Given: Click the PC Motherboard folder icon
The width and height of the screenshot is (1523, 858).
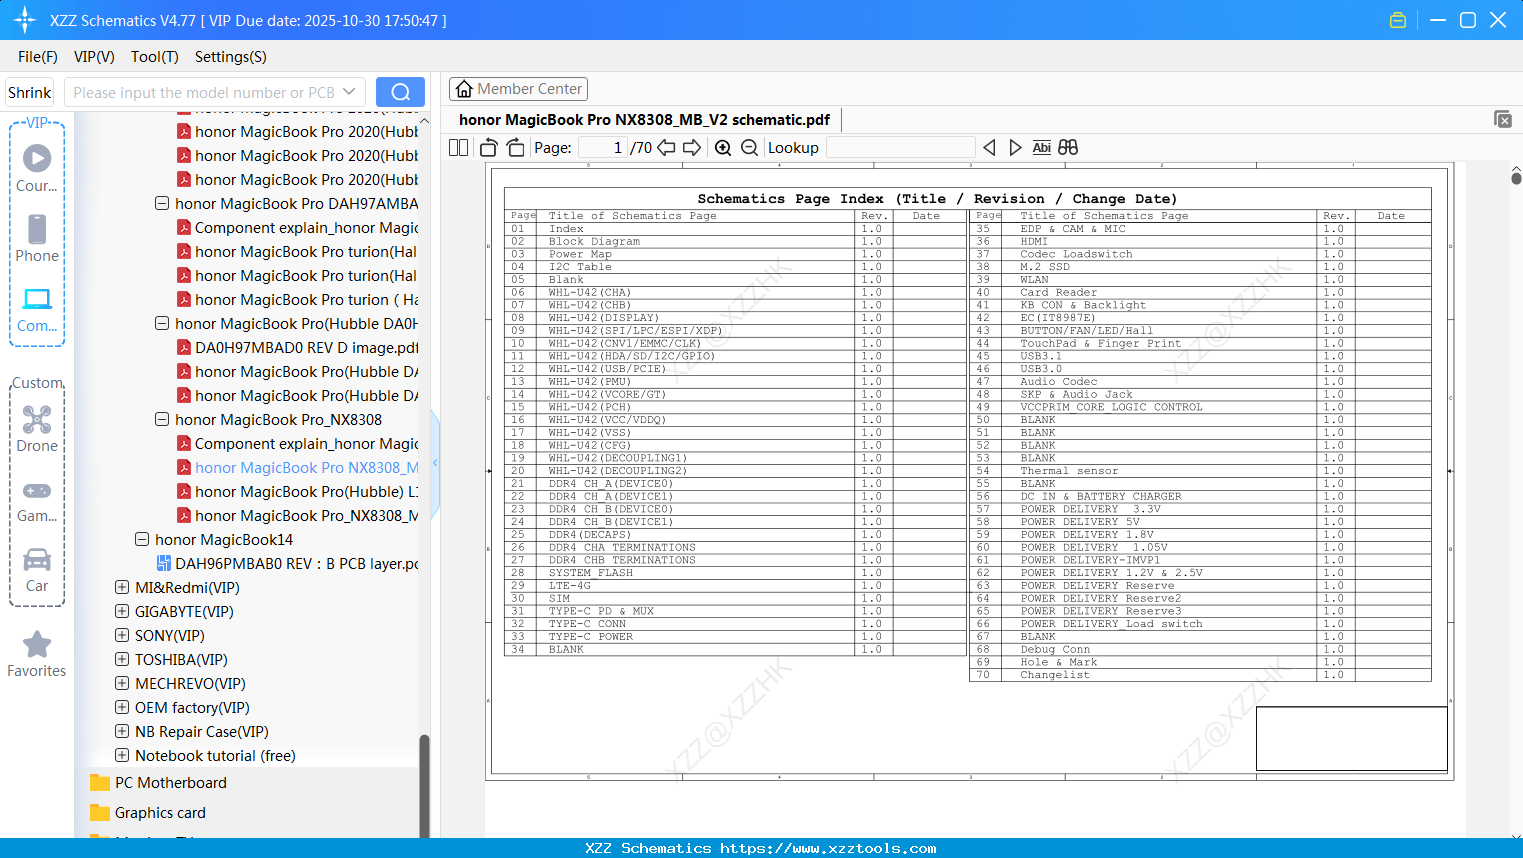Looking at the screenshot, I should (x=100, y=782).
